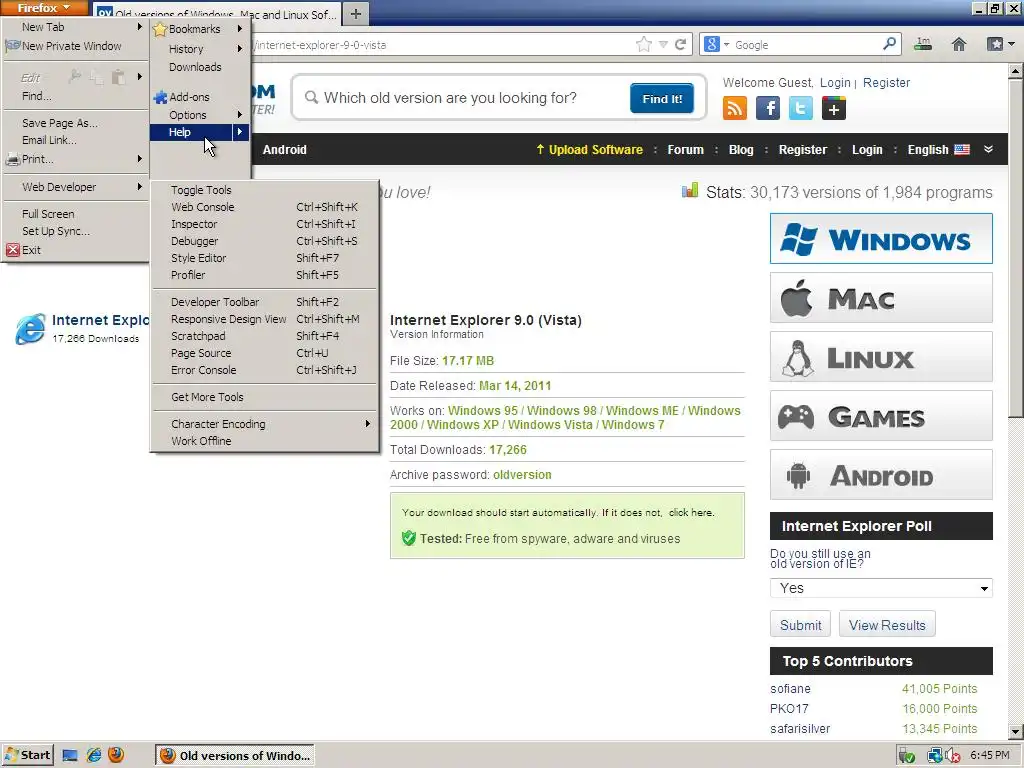The height and width of the screenshot is (768, 1024).
Task: Open the Facebook icon link
Action: 768,108
